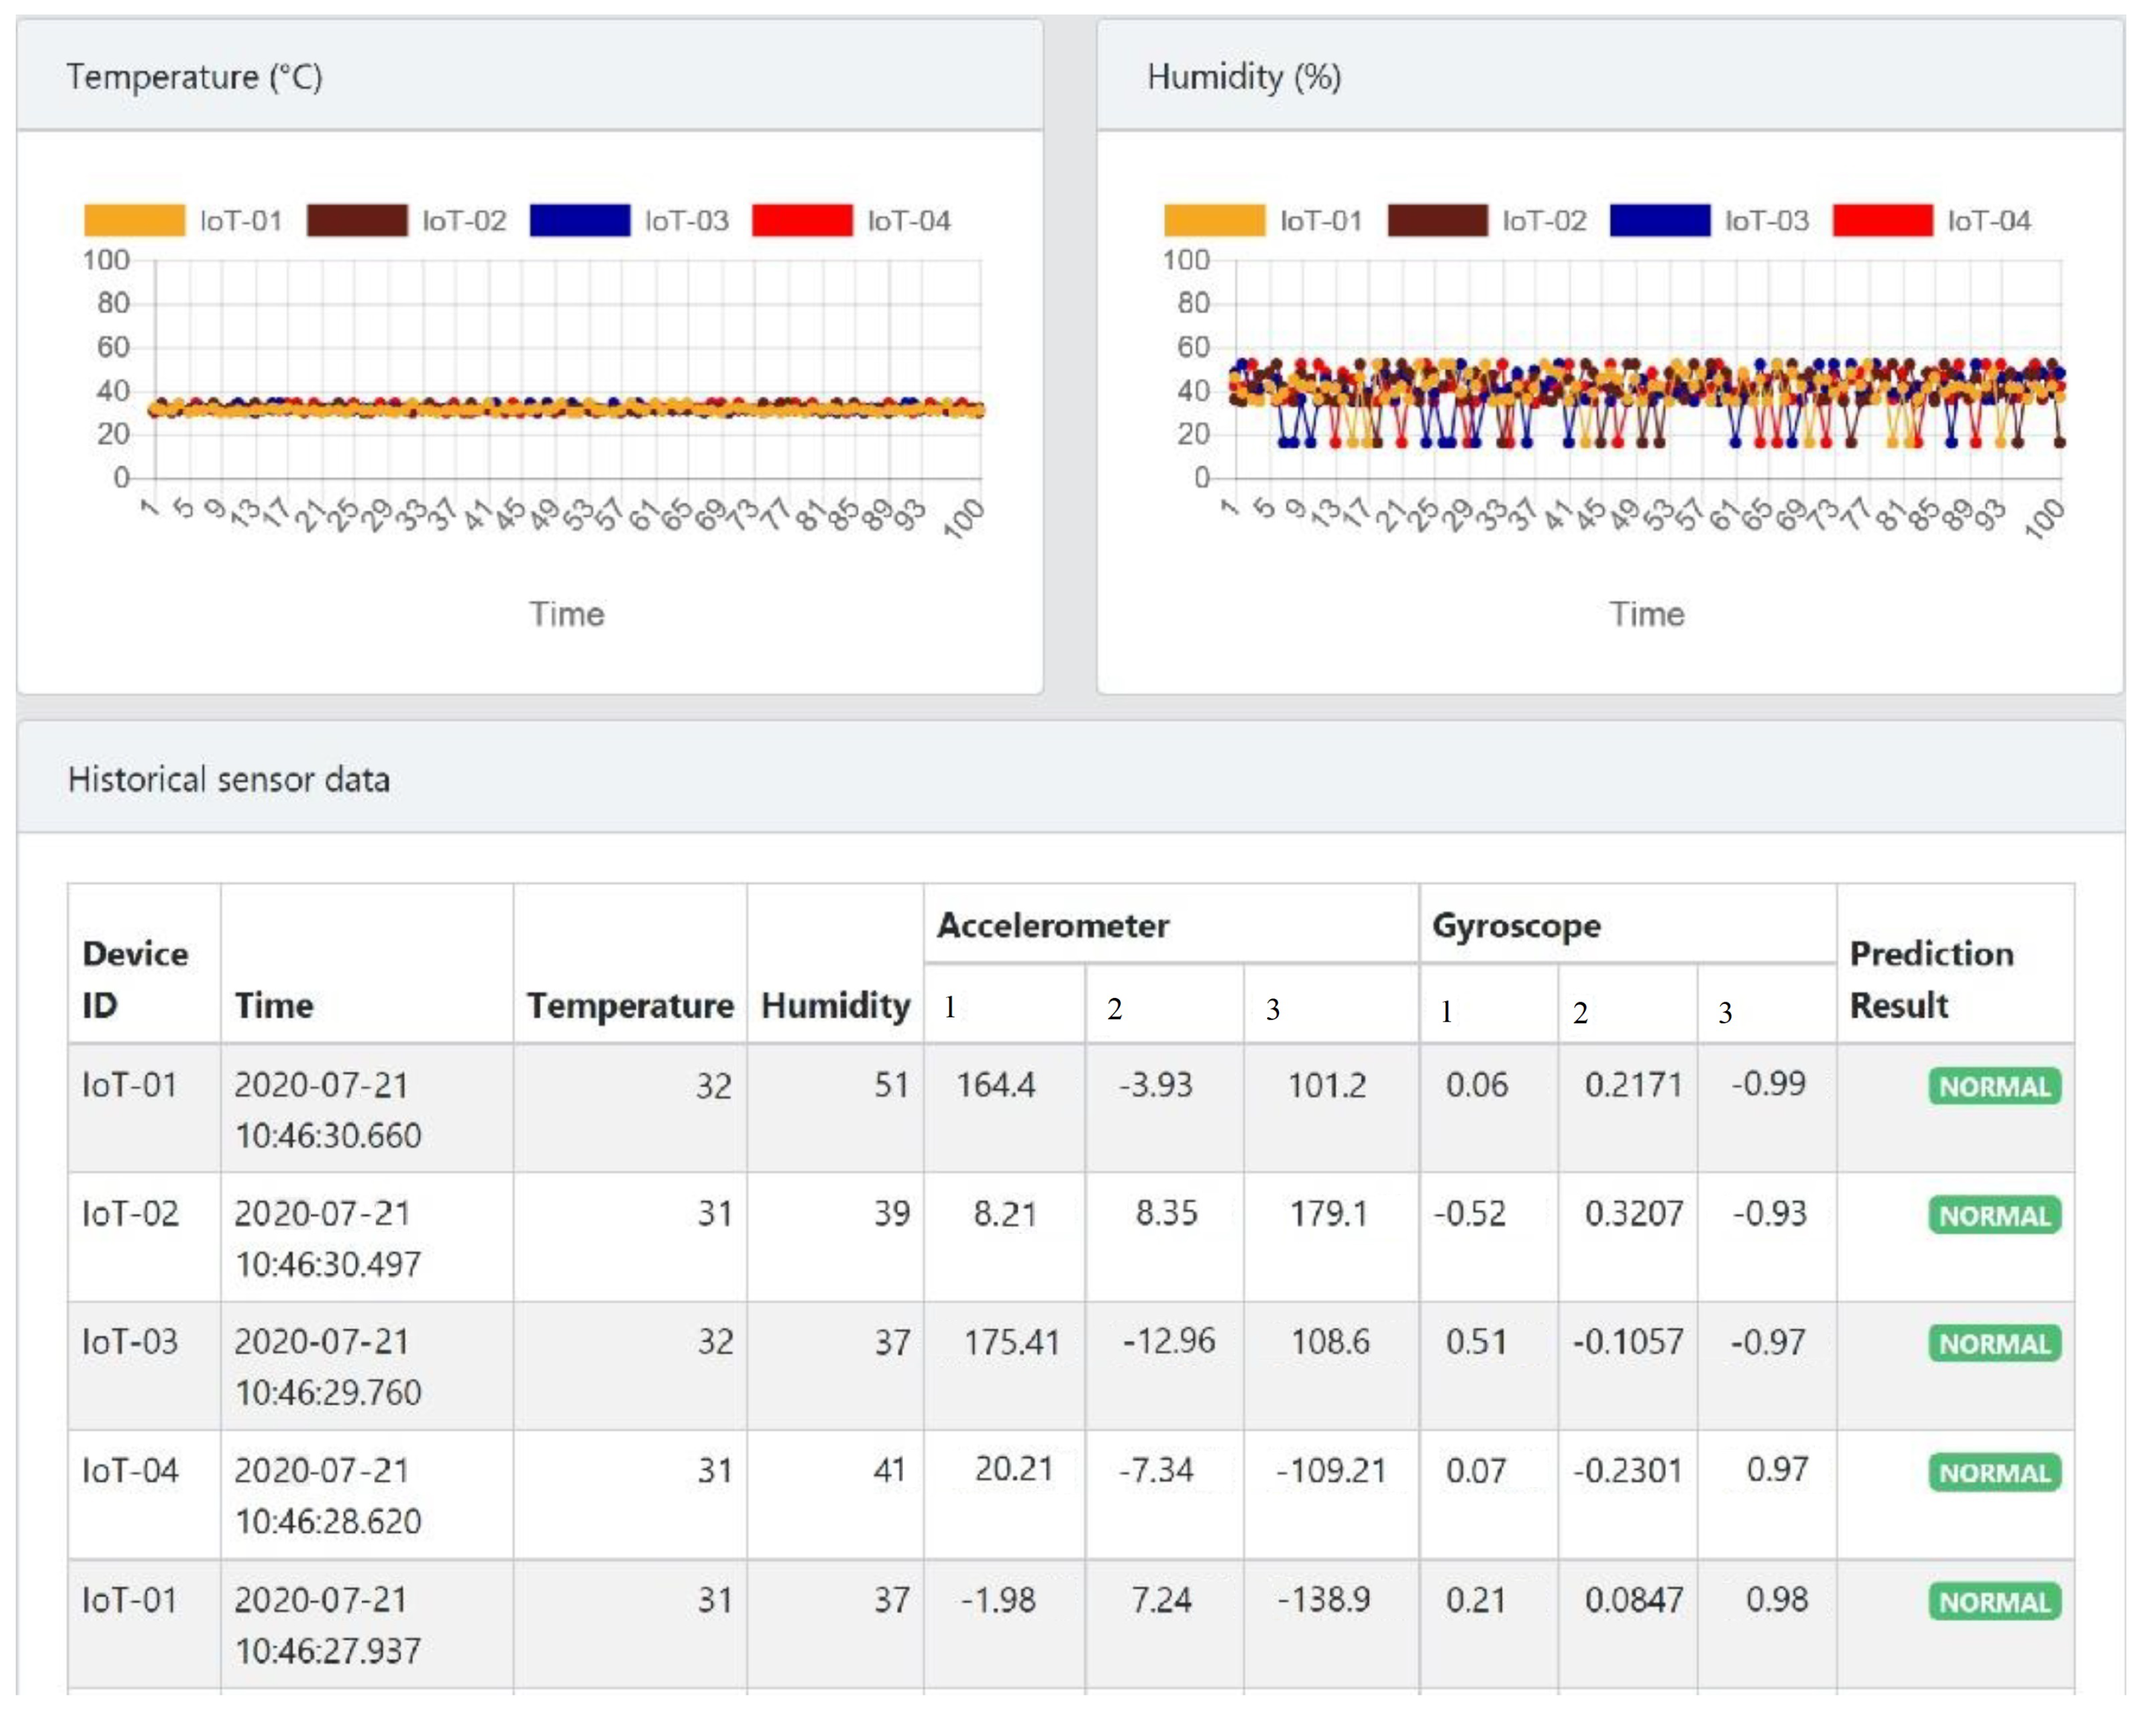Toggle IoT-02 brown swatch in Humidity legend
The height and width of the screenshot is (1725, 2156).
pos(1437,220)
